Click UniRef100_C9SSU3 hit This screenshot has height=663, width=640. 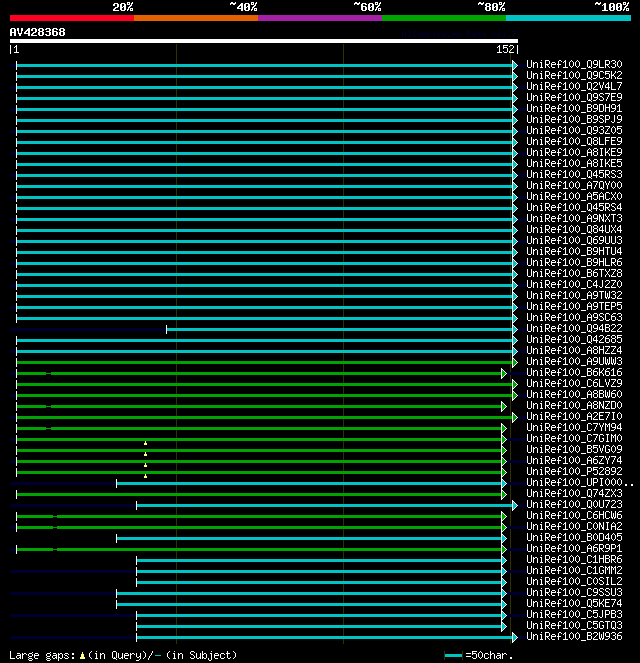tap(574, 592)
